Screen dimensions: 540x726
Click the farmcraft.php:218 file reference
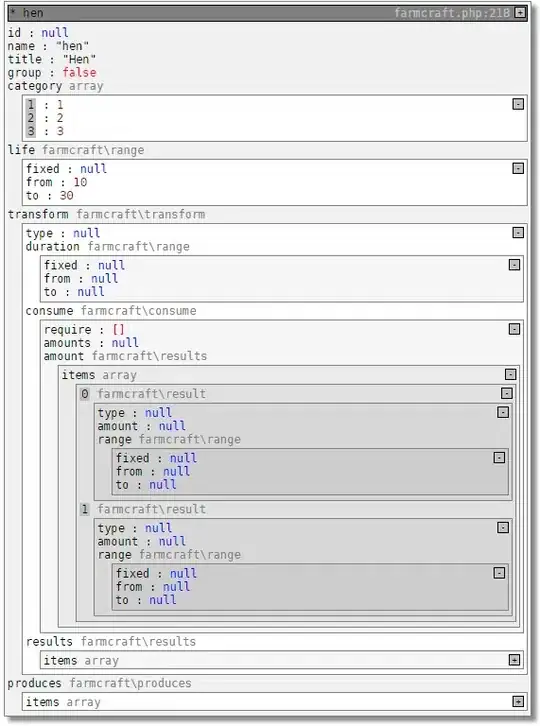(452, 13)
